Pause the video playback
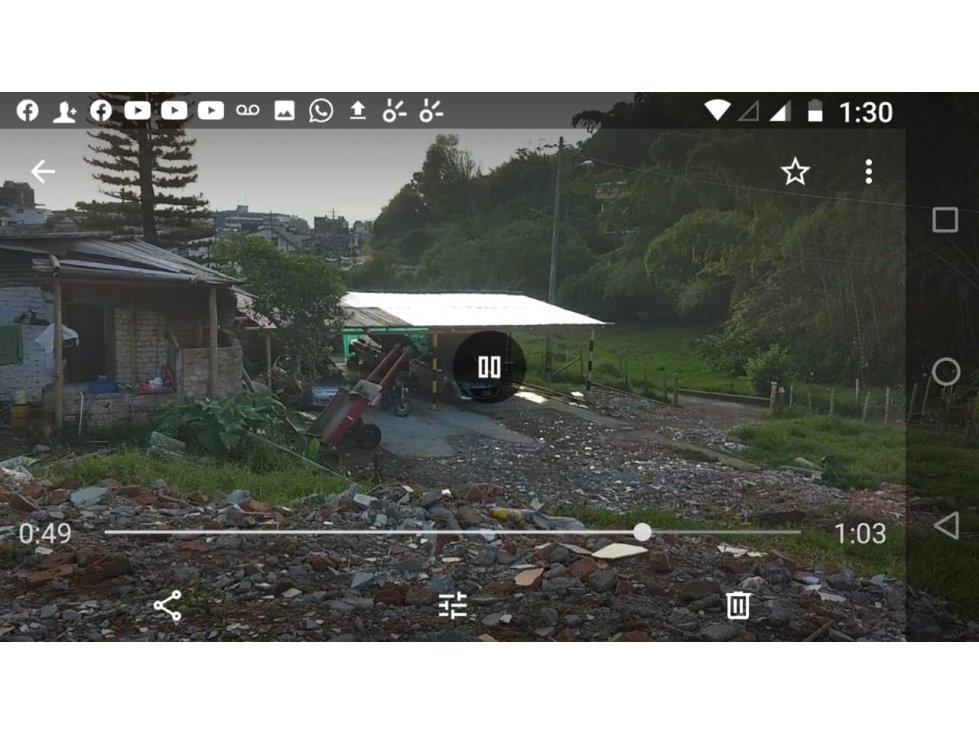The image size is (979, 734). 489,367
